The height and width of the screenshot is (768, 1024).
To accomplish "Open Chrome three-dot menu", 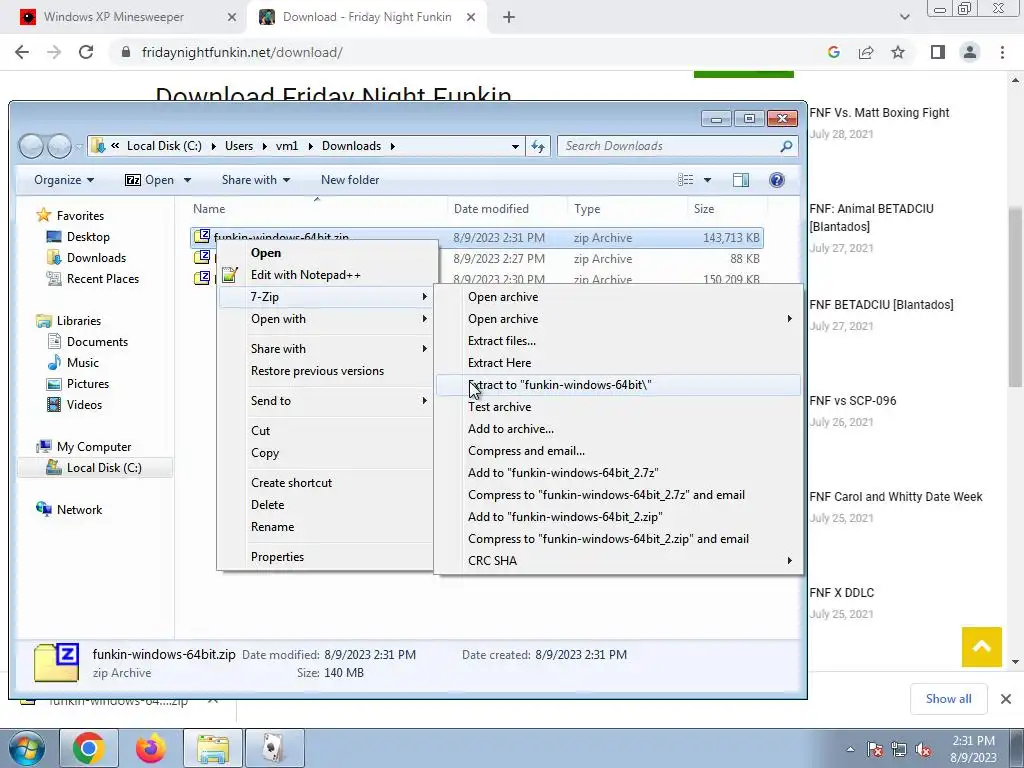I will (1002, 52).
